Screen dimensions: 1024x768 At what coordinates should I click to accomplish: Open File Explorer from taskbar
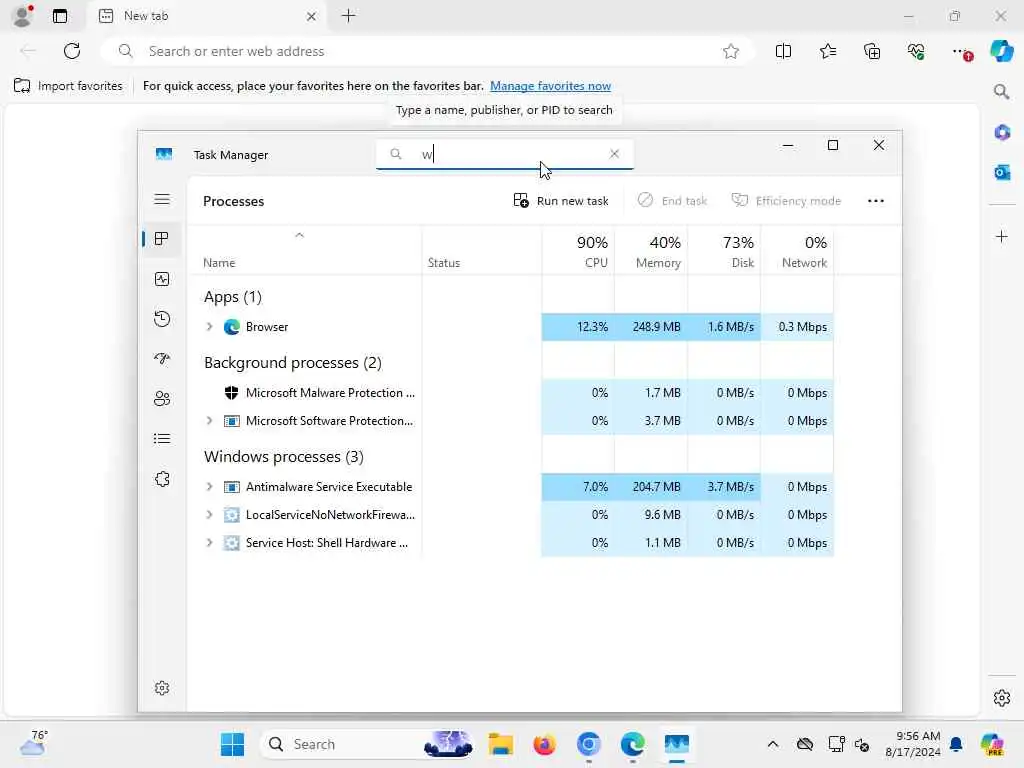500,744
